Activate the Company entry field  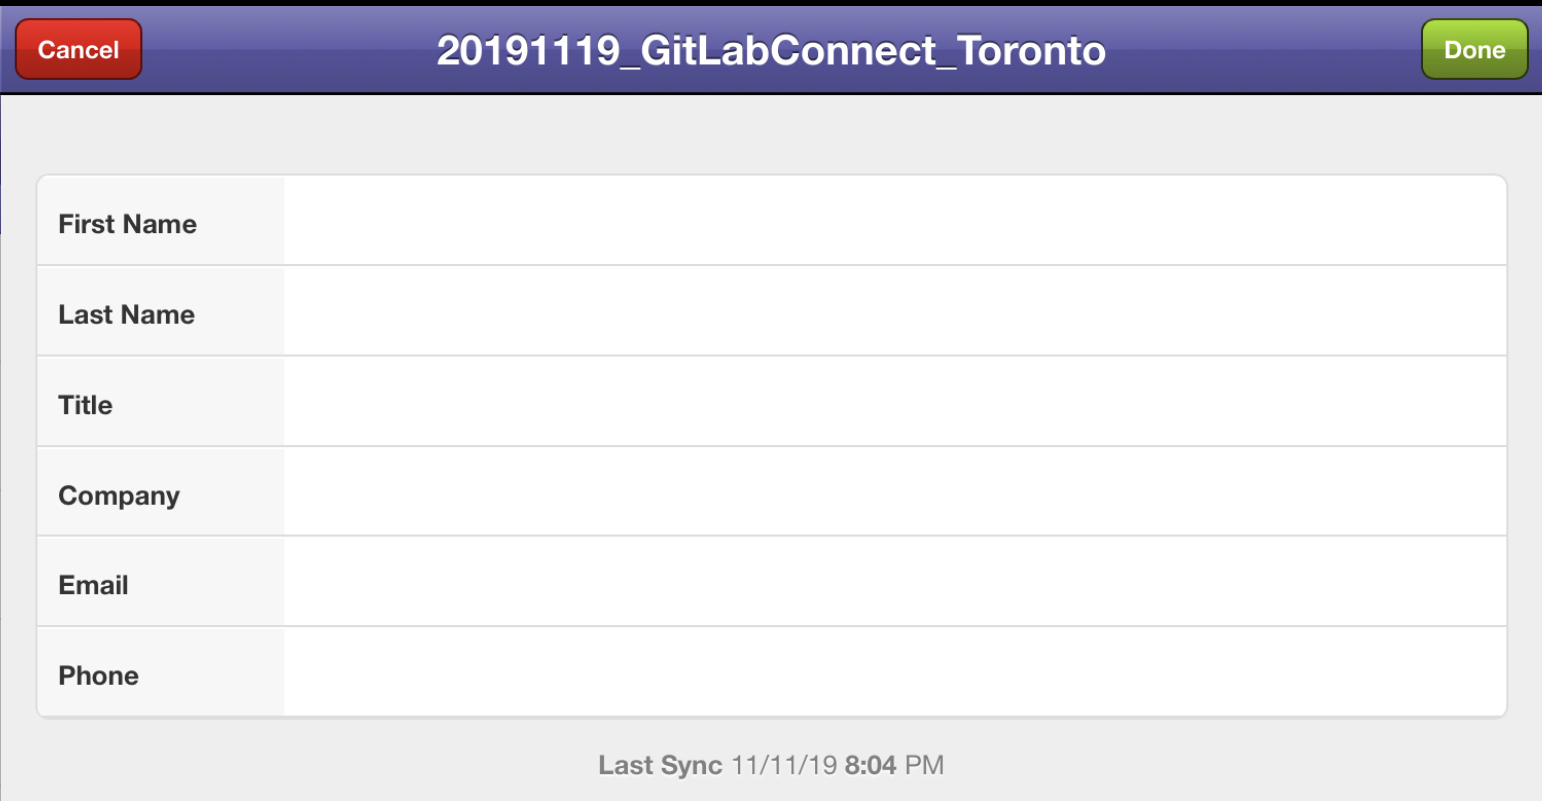tap(895, 492)
